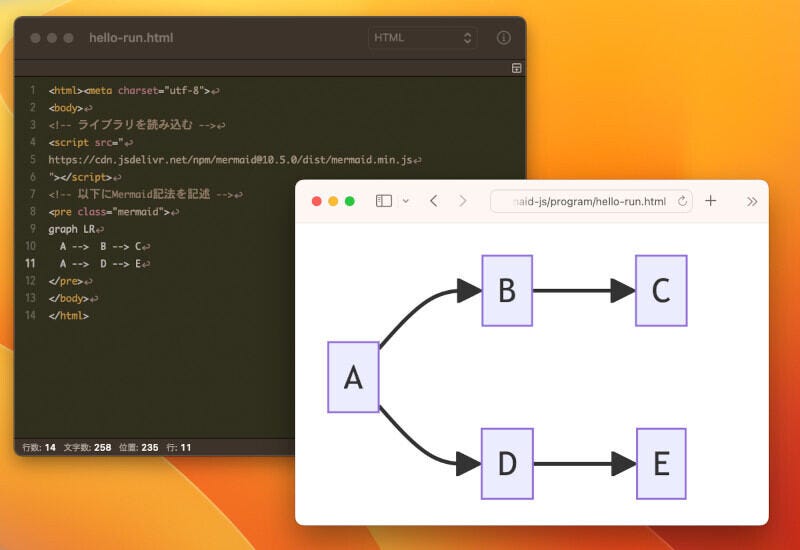
Task: Click the Japanese library comment on line 3
Action: click(x=137, y=125)
